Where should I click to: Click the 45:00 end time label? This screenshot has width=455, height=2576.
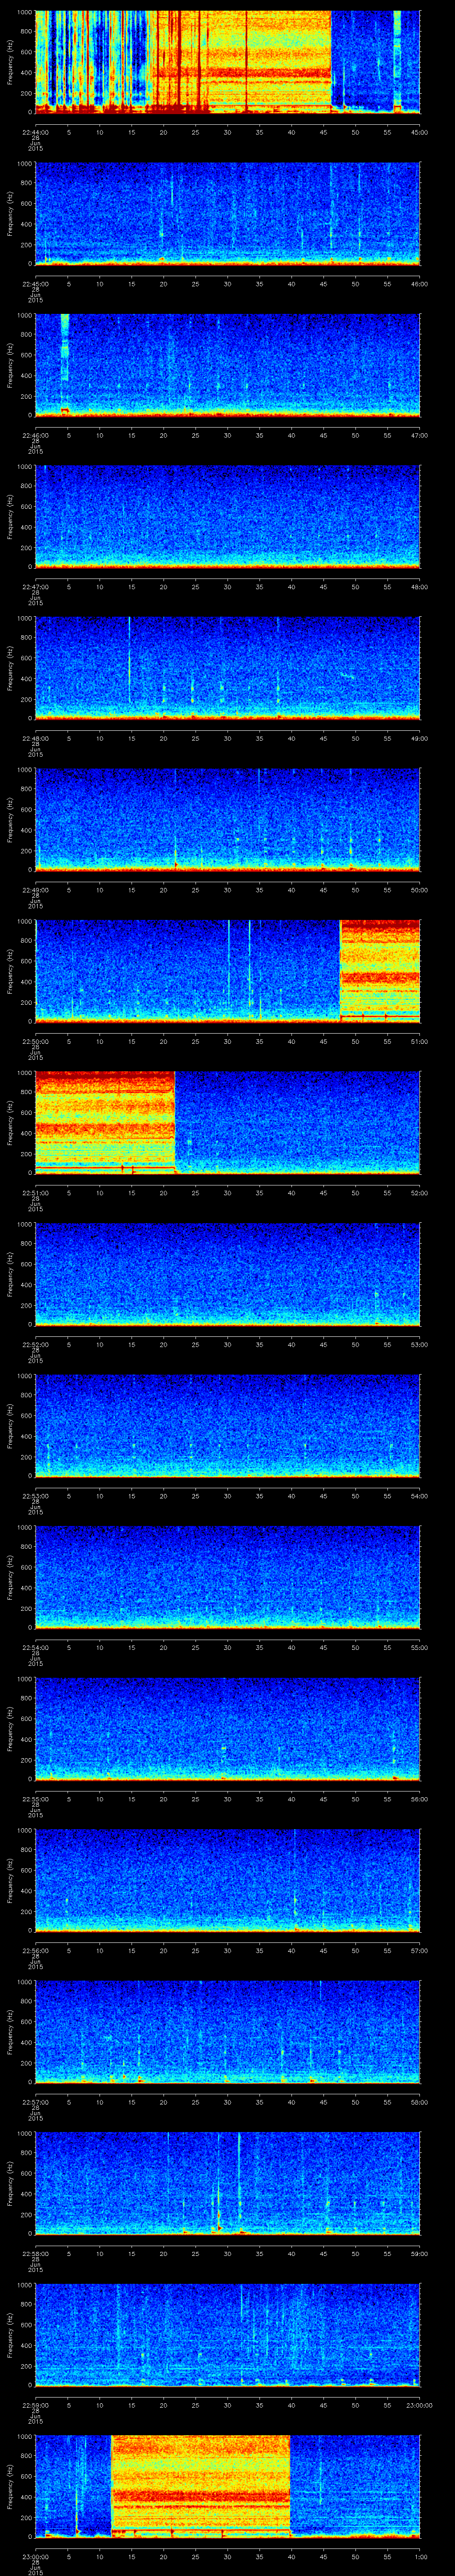(420, 132)
